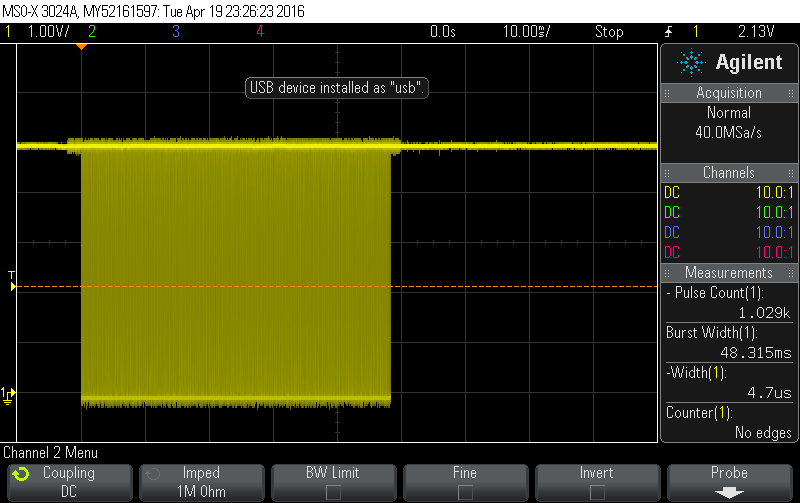Viewport: 800px width, 503px height.
Task: Select the Measurements panel header
Action: point(729,272)
